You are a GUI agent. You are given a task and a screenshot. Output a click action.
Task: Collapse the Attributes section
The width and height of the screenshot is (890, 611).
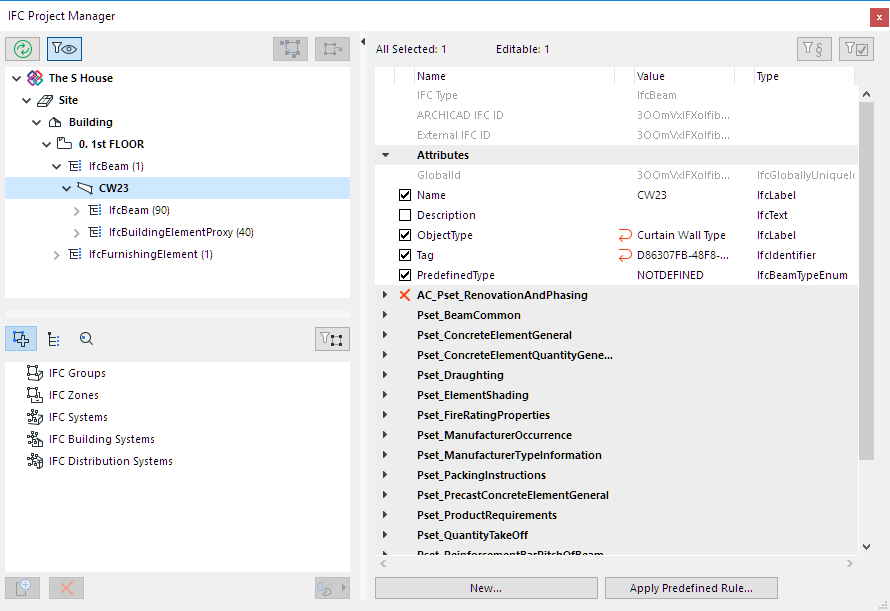tap(385, 155)
